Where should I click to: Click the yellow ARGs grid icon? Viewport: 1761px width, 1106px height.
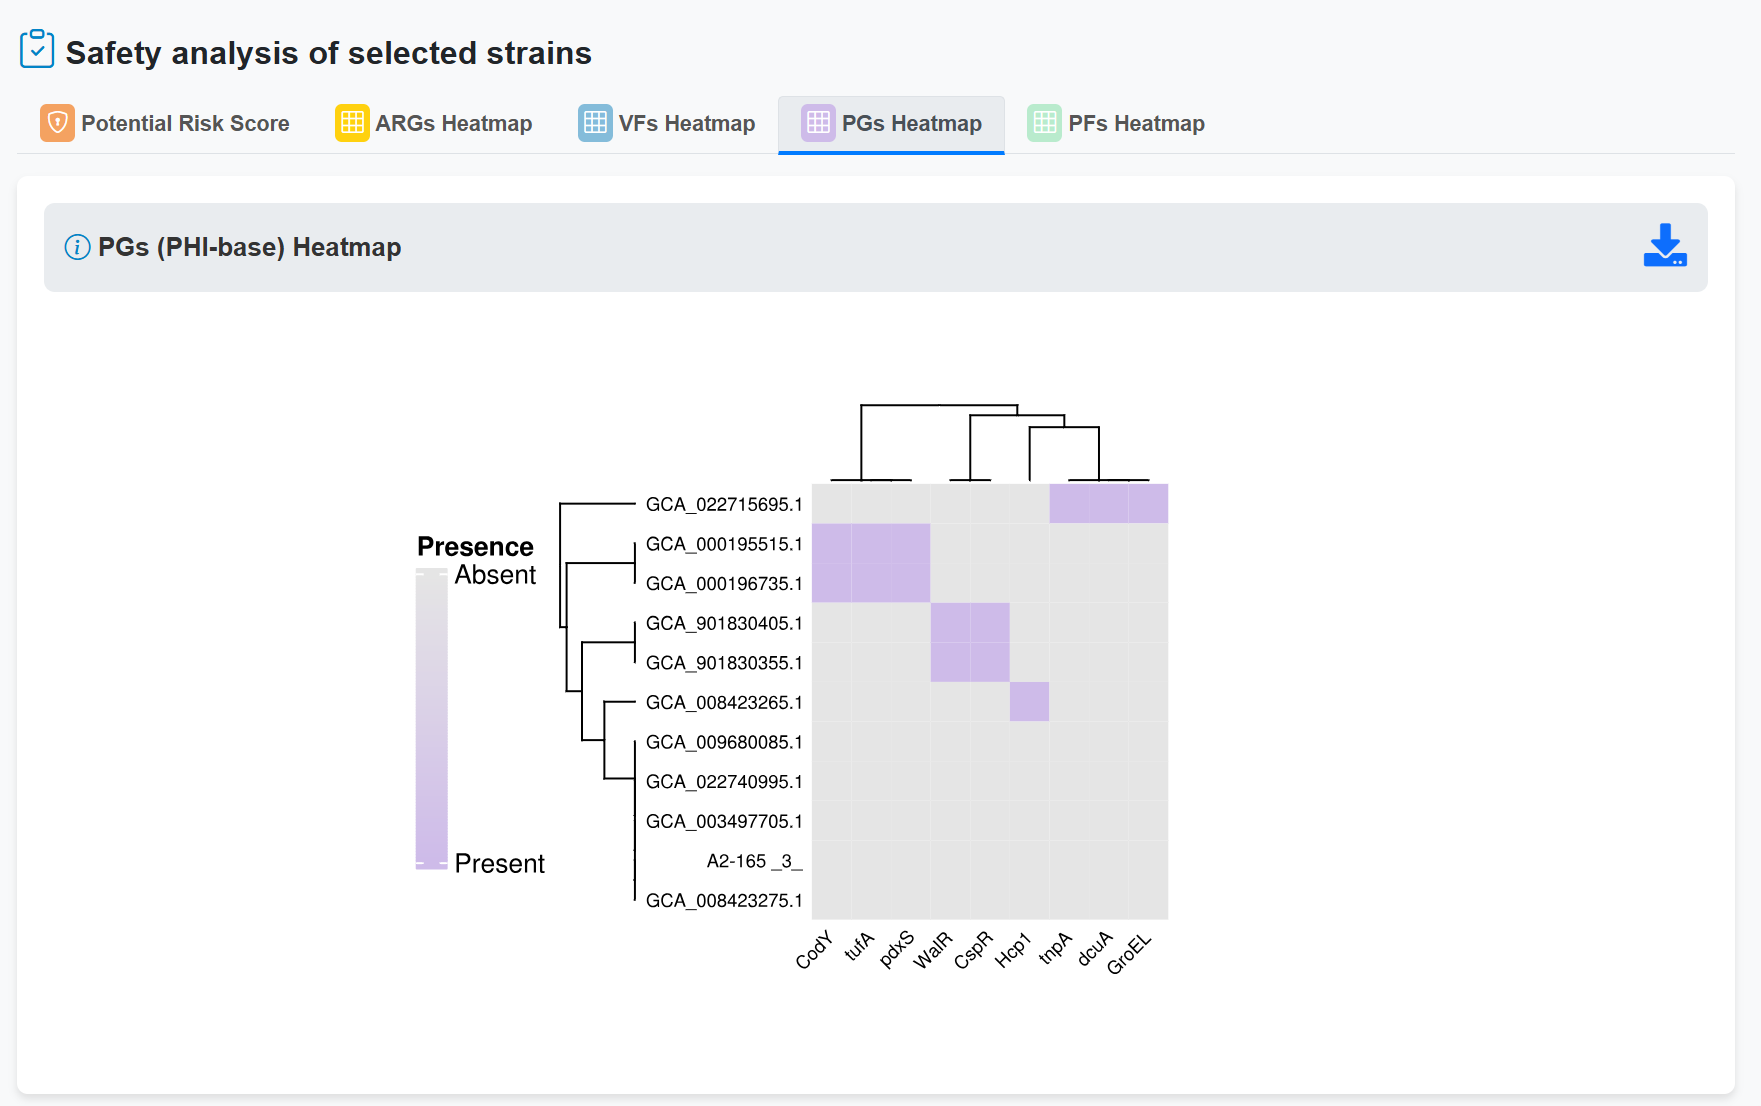pos(351,123)
